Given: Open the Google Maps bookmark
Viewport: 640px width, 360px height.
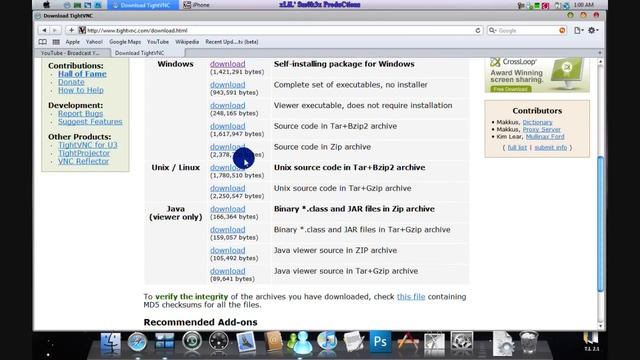Looking at the screenshot, I should pyautogui.click(x=125, y=42).
